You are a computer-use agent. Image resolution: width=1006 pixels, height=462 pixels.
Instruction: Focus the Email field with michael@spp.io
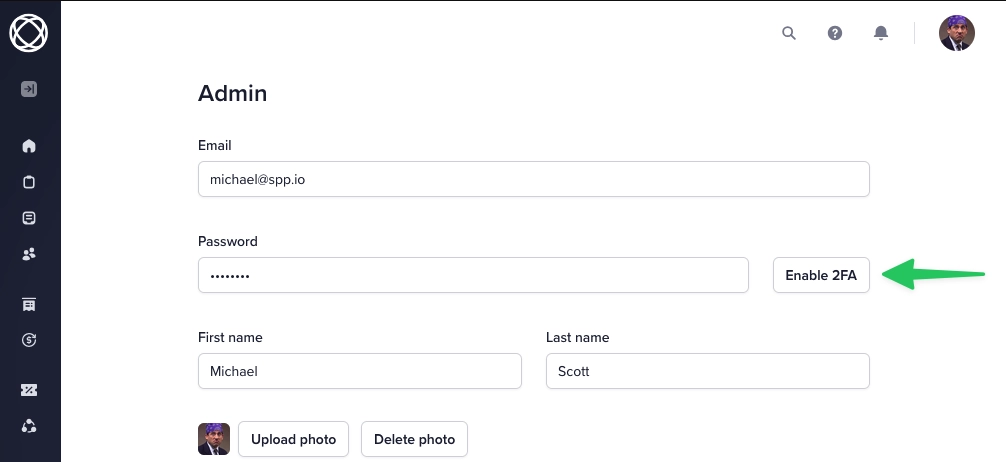tap(534, 179)
